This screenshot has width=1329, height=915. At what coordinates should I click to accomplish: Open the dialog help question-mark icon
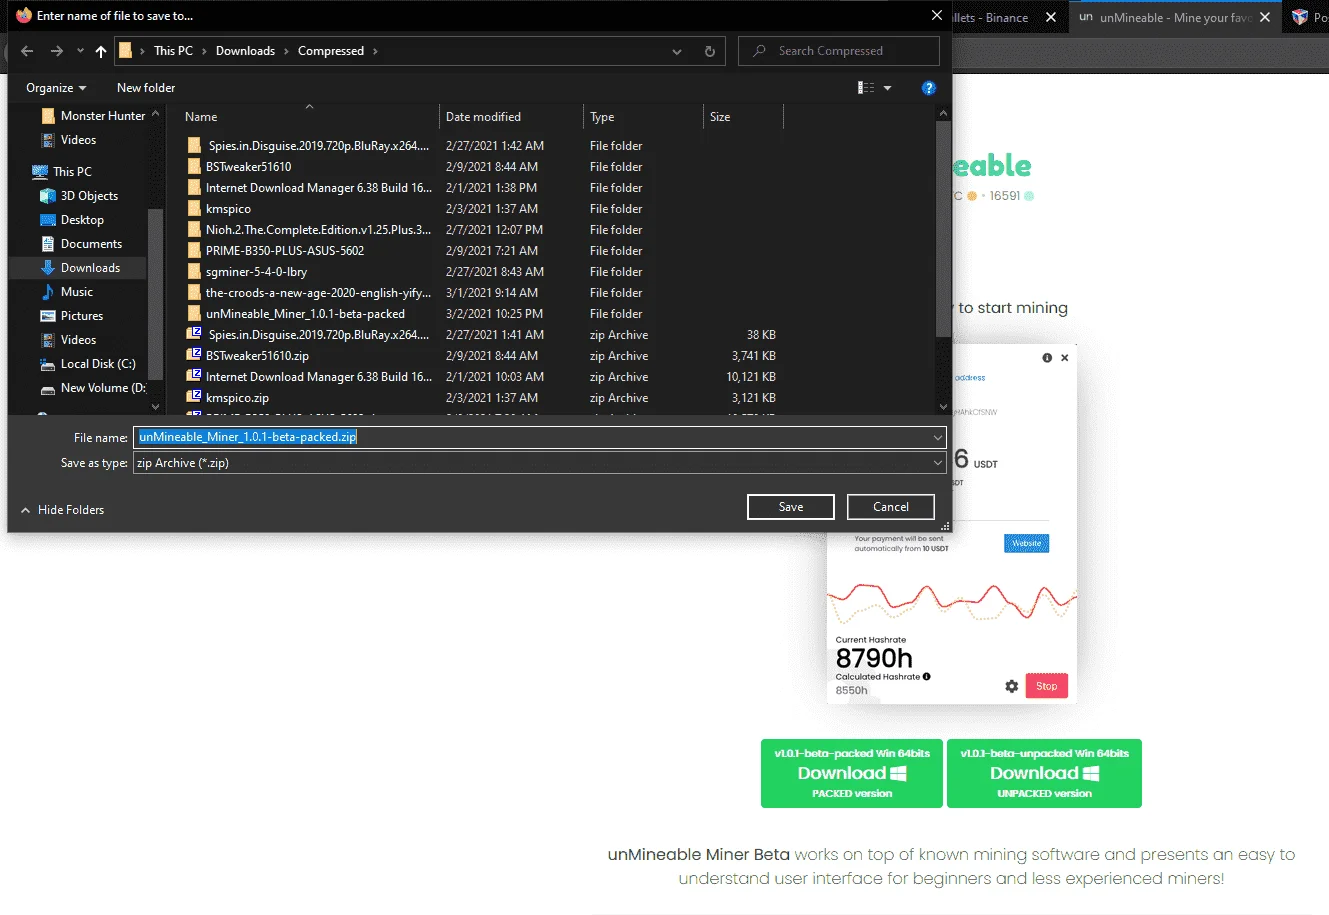tap(928, 88)
